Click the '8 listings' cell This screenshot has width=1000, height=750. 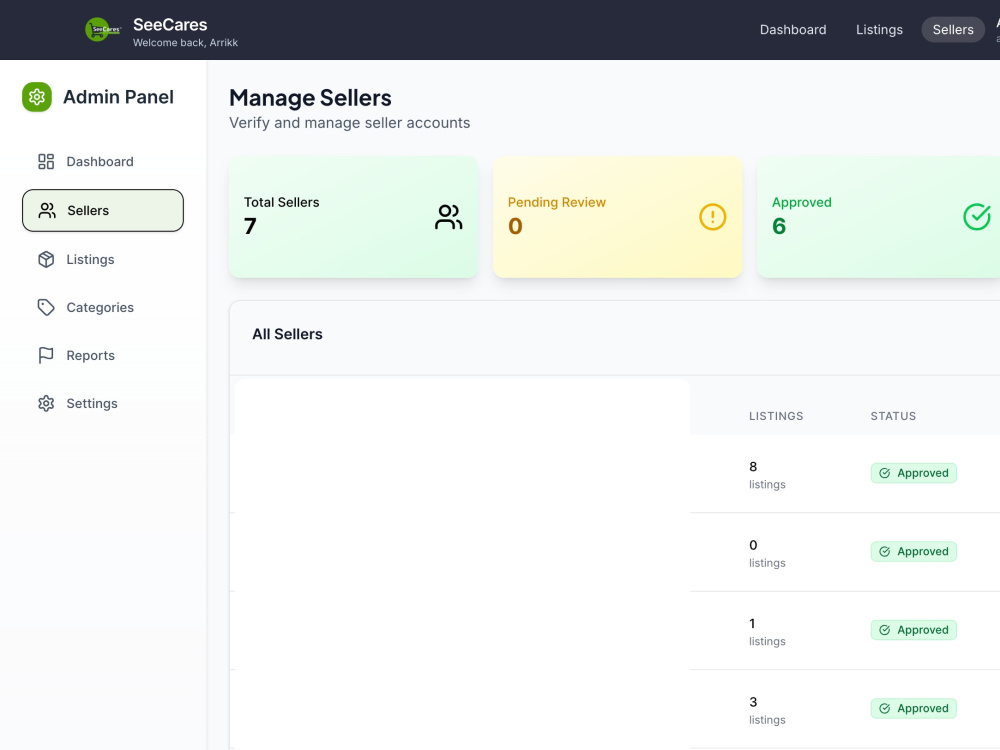[767, 475]
